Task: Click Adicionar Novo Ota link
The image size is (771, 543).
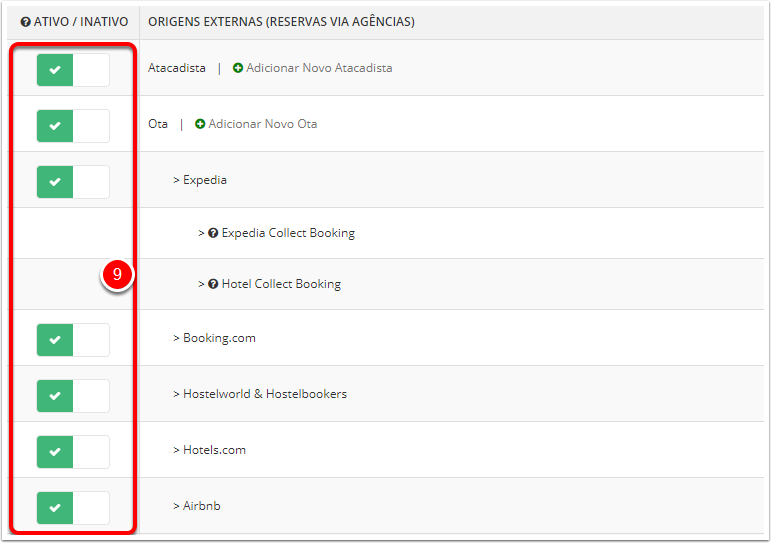Action: tap(263, 124)
